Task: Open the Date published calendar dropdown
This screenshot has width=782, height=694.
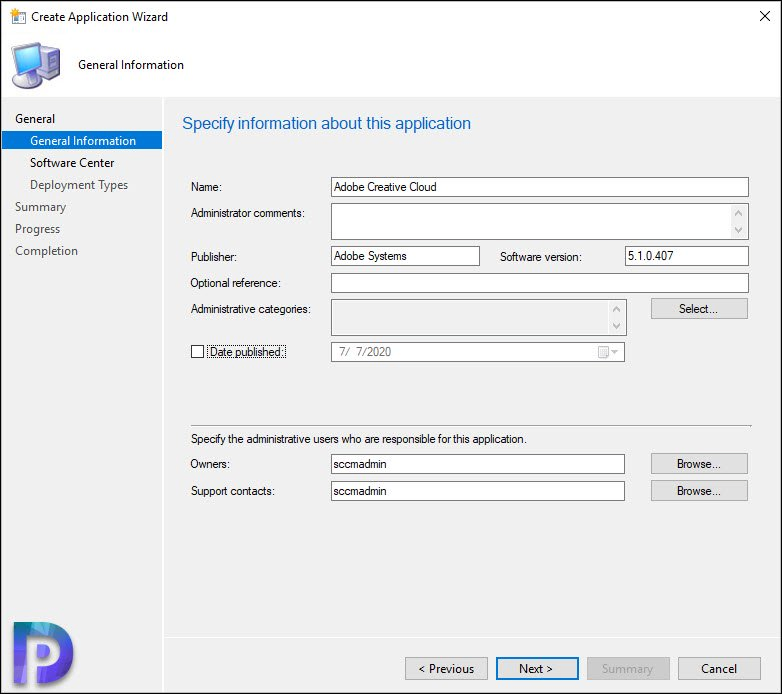Action: coord(608,352)
